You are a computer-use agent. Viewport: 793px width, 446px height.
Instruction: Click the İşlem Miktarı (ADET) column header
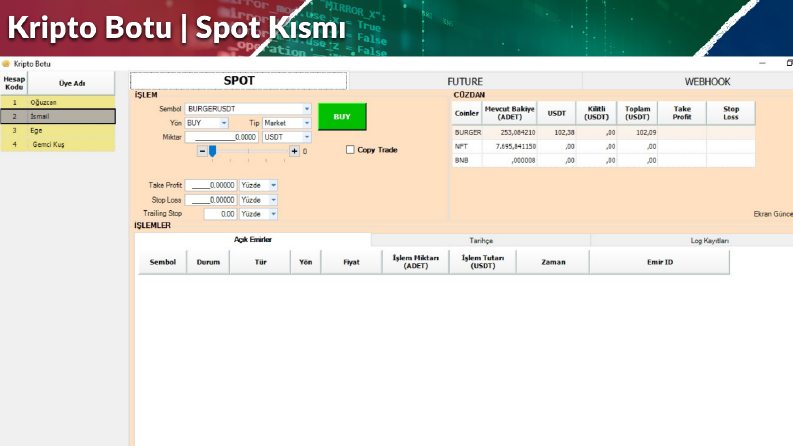tap(416, 262)
